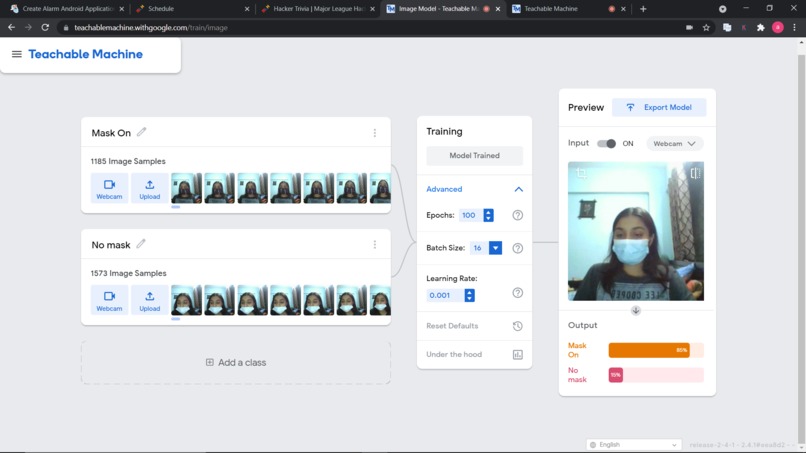This screenshot has height=453, width=806.
Task: Edit the No mask class name pencil
Action: (141, 244)
